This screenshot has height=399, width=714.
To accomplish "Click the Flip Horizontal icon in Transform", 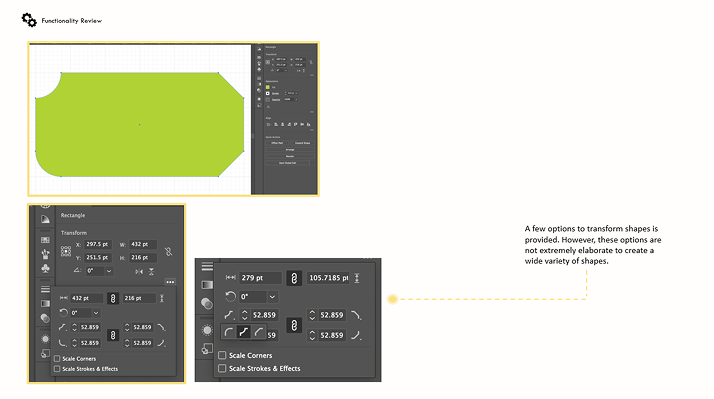I will click(x=139, y=271).
